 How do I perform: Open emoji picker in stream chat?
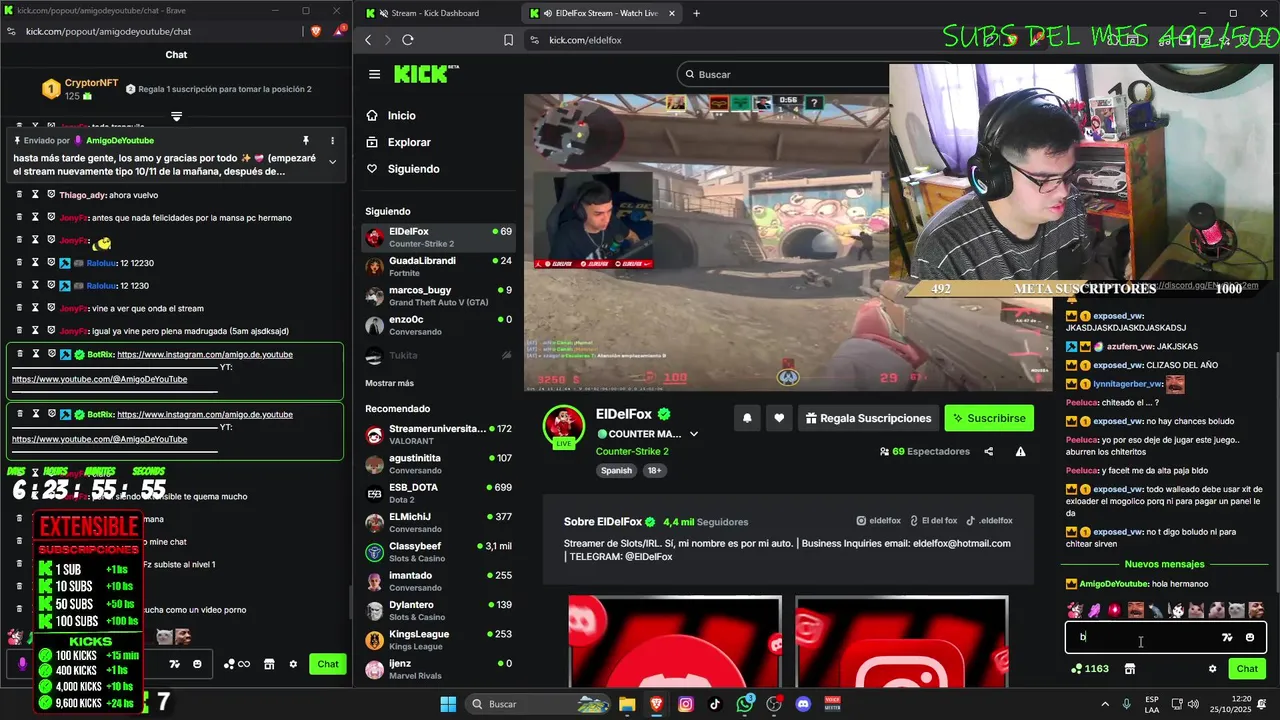click(1250, 637)
